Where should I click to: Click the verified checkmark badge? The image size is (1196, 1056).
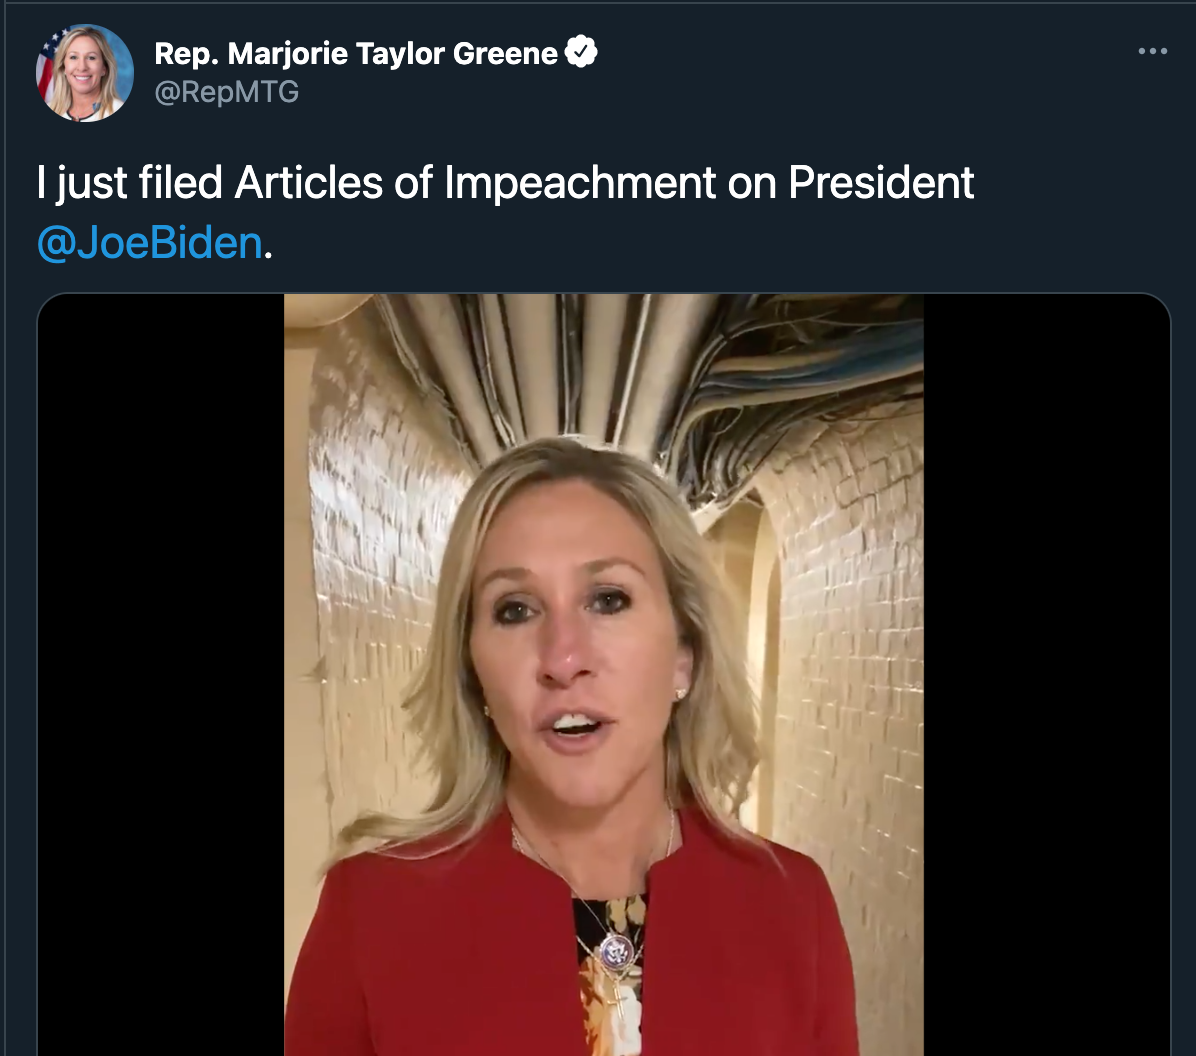tap(581, 52)
